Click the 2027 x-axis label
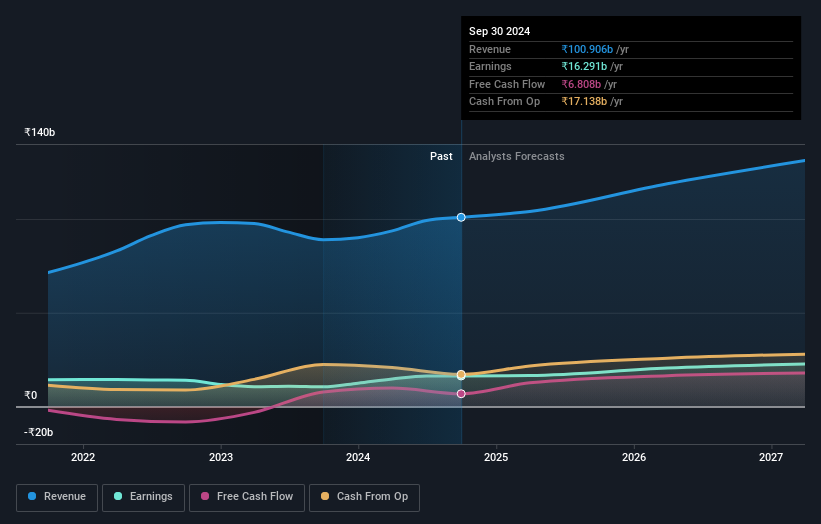The width and height of the screenshot is (821, 524). (771, 458)
